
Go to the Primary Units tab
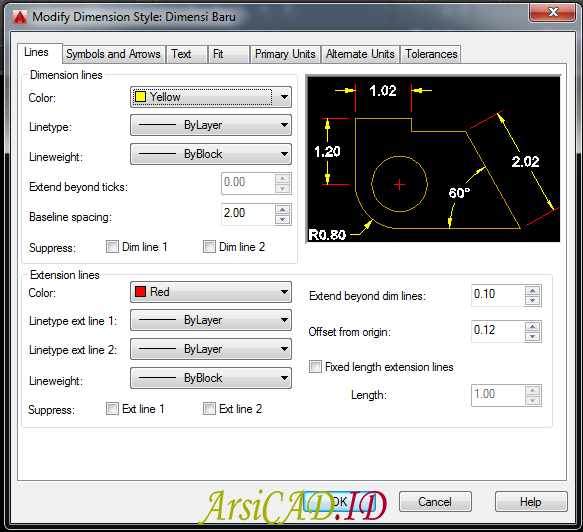pos(285,54)
